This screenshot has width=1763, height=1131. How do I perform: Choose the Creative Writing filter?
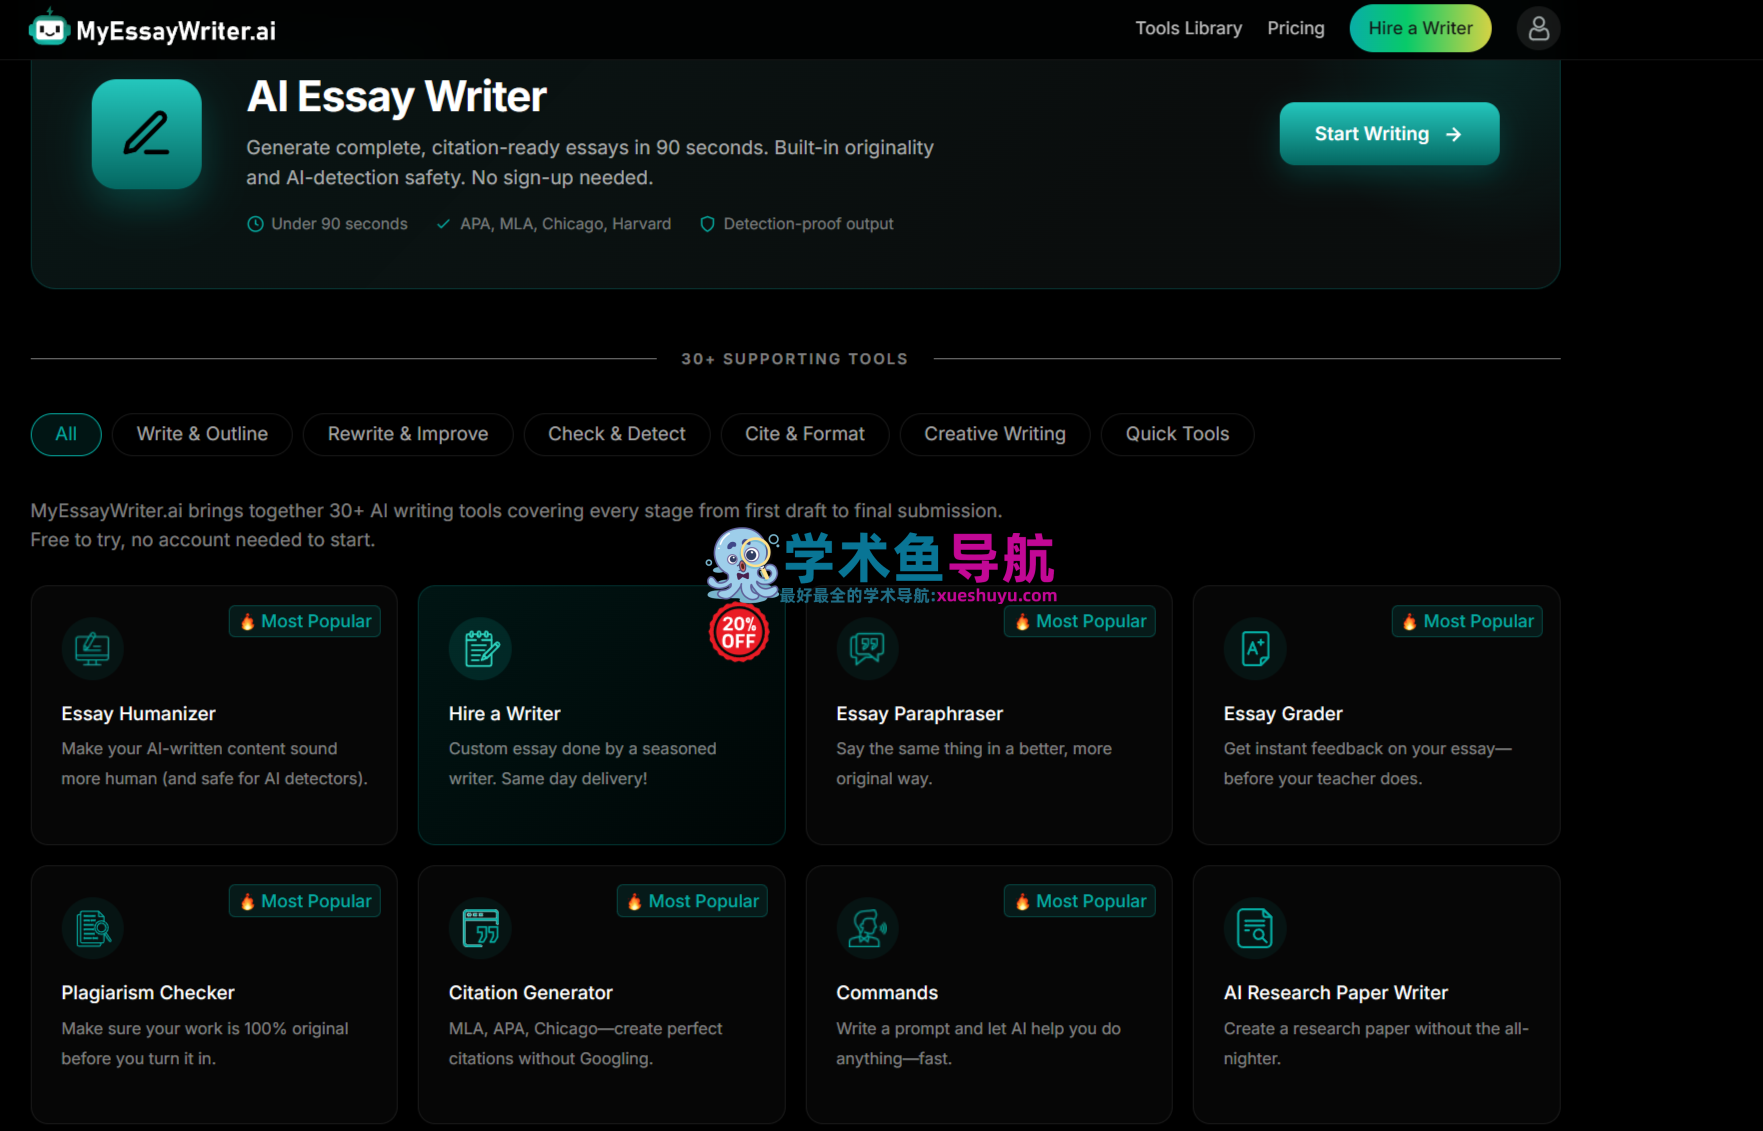pos(995,434)
